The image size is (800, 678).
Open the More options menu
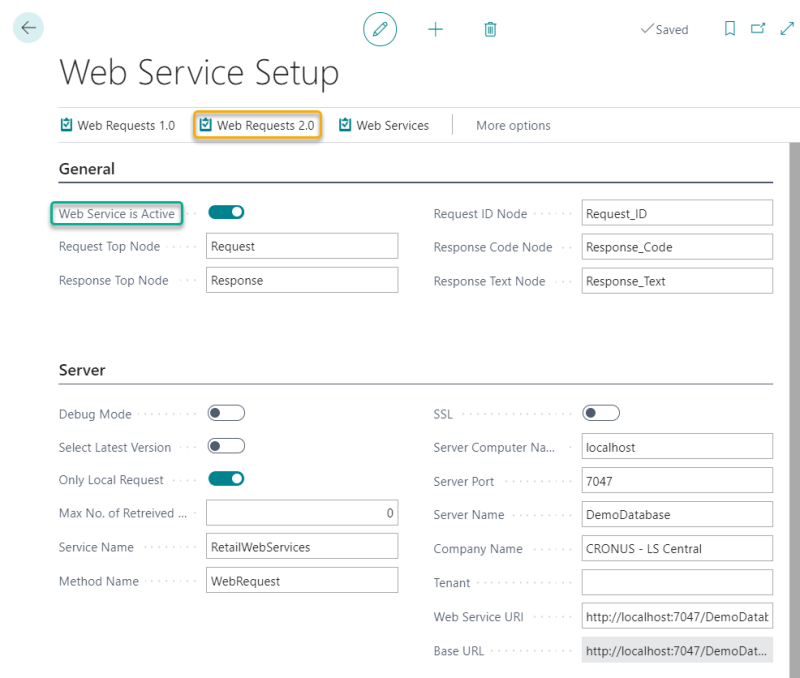tap(513, 125)
